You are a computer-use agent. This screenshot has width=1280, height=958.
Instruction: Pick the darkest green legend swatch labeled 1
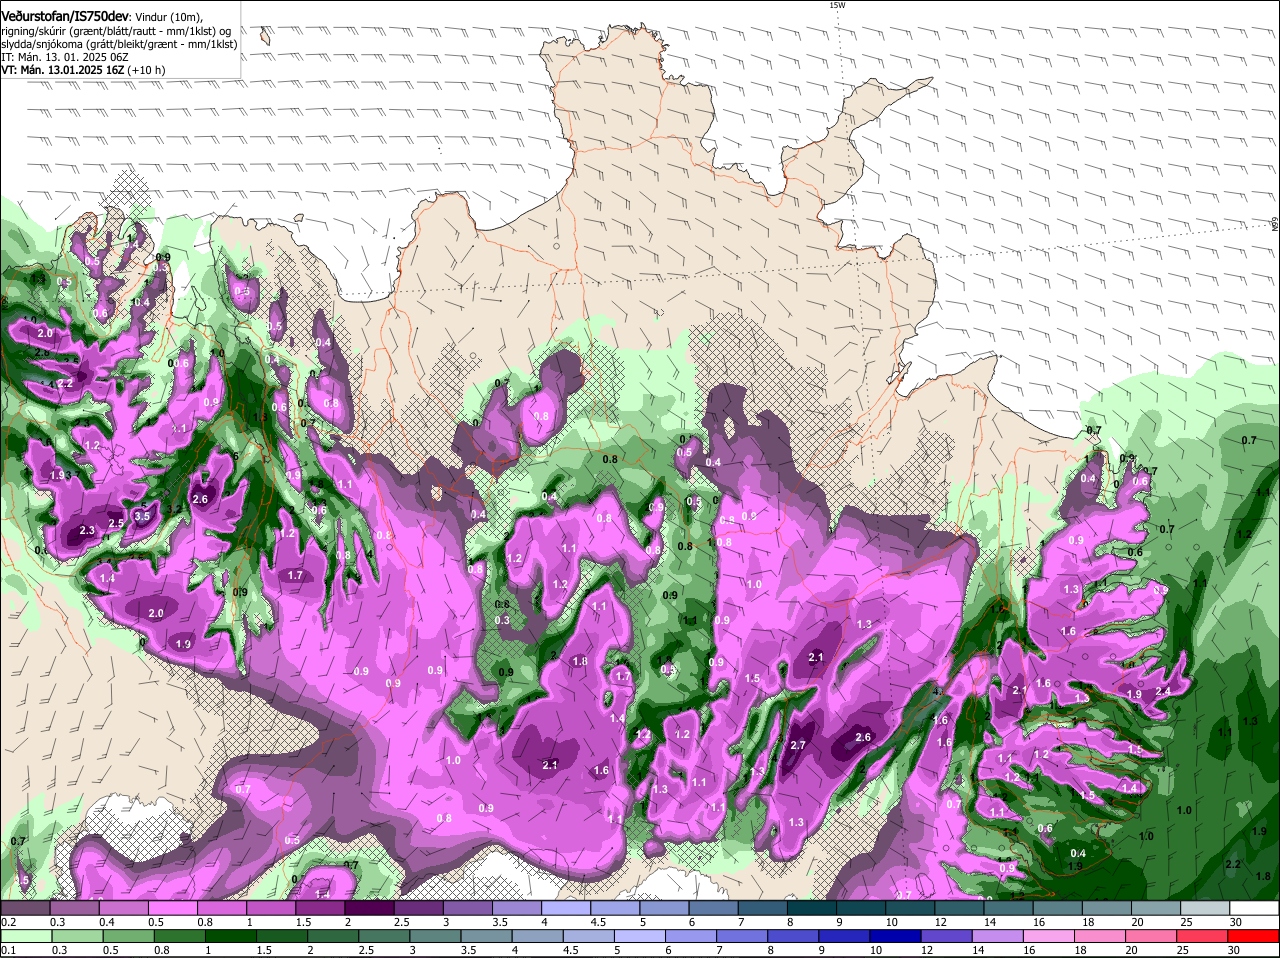[x=231, y=936]
